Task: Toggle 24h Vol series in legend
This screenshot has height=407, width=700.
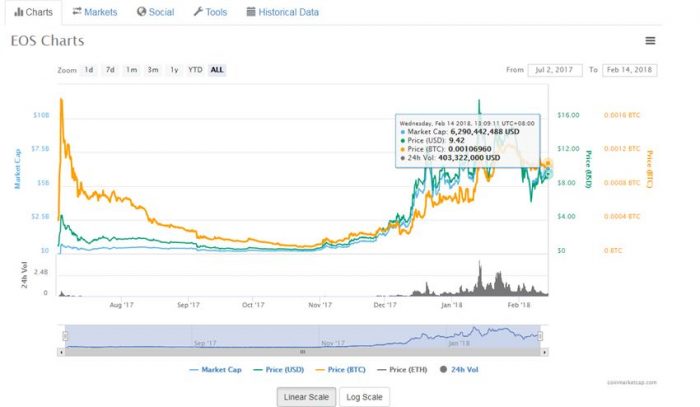Action: (x=459, y=370)
